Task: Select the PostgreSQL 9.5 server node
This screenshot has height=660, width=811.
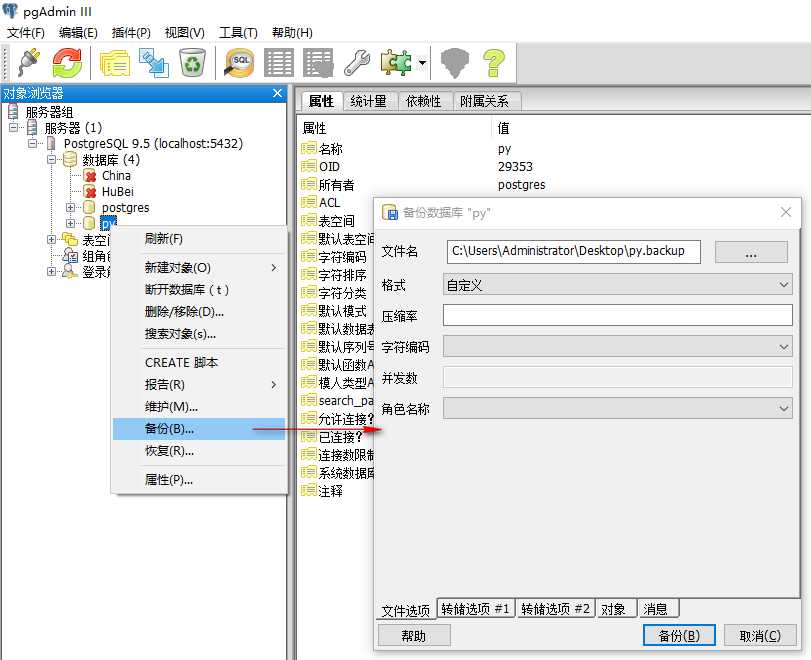Action: (x=153, y=143)
